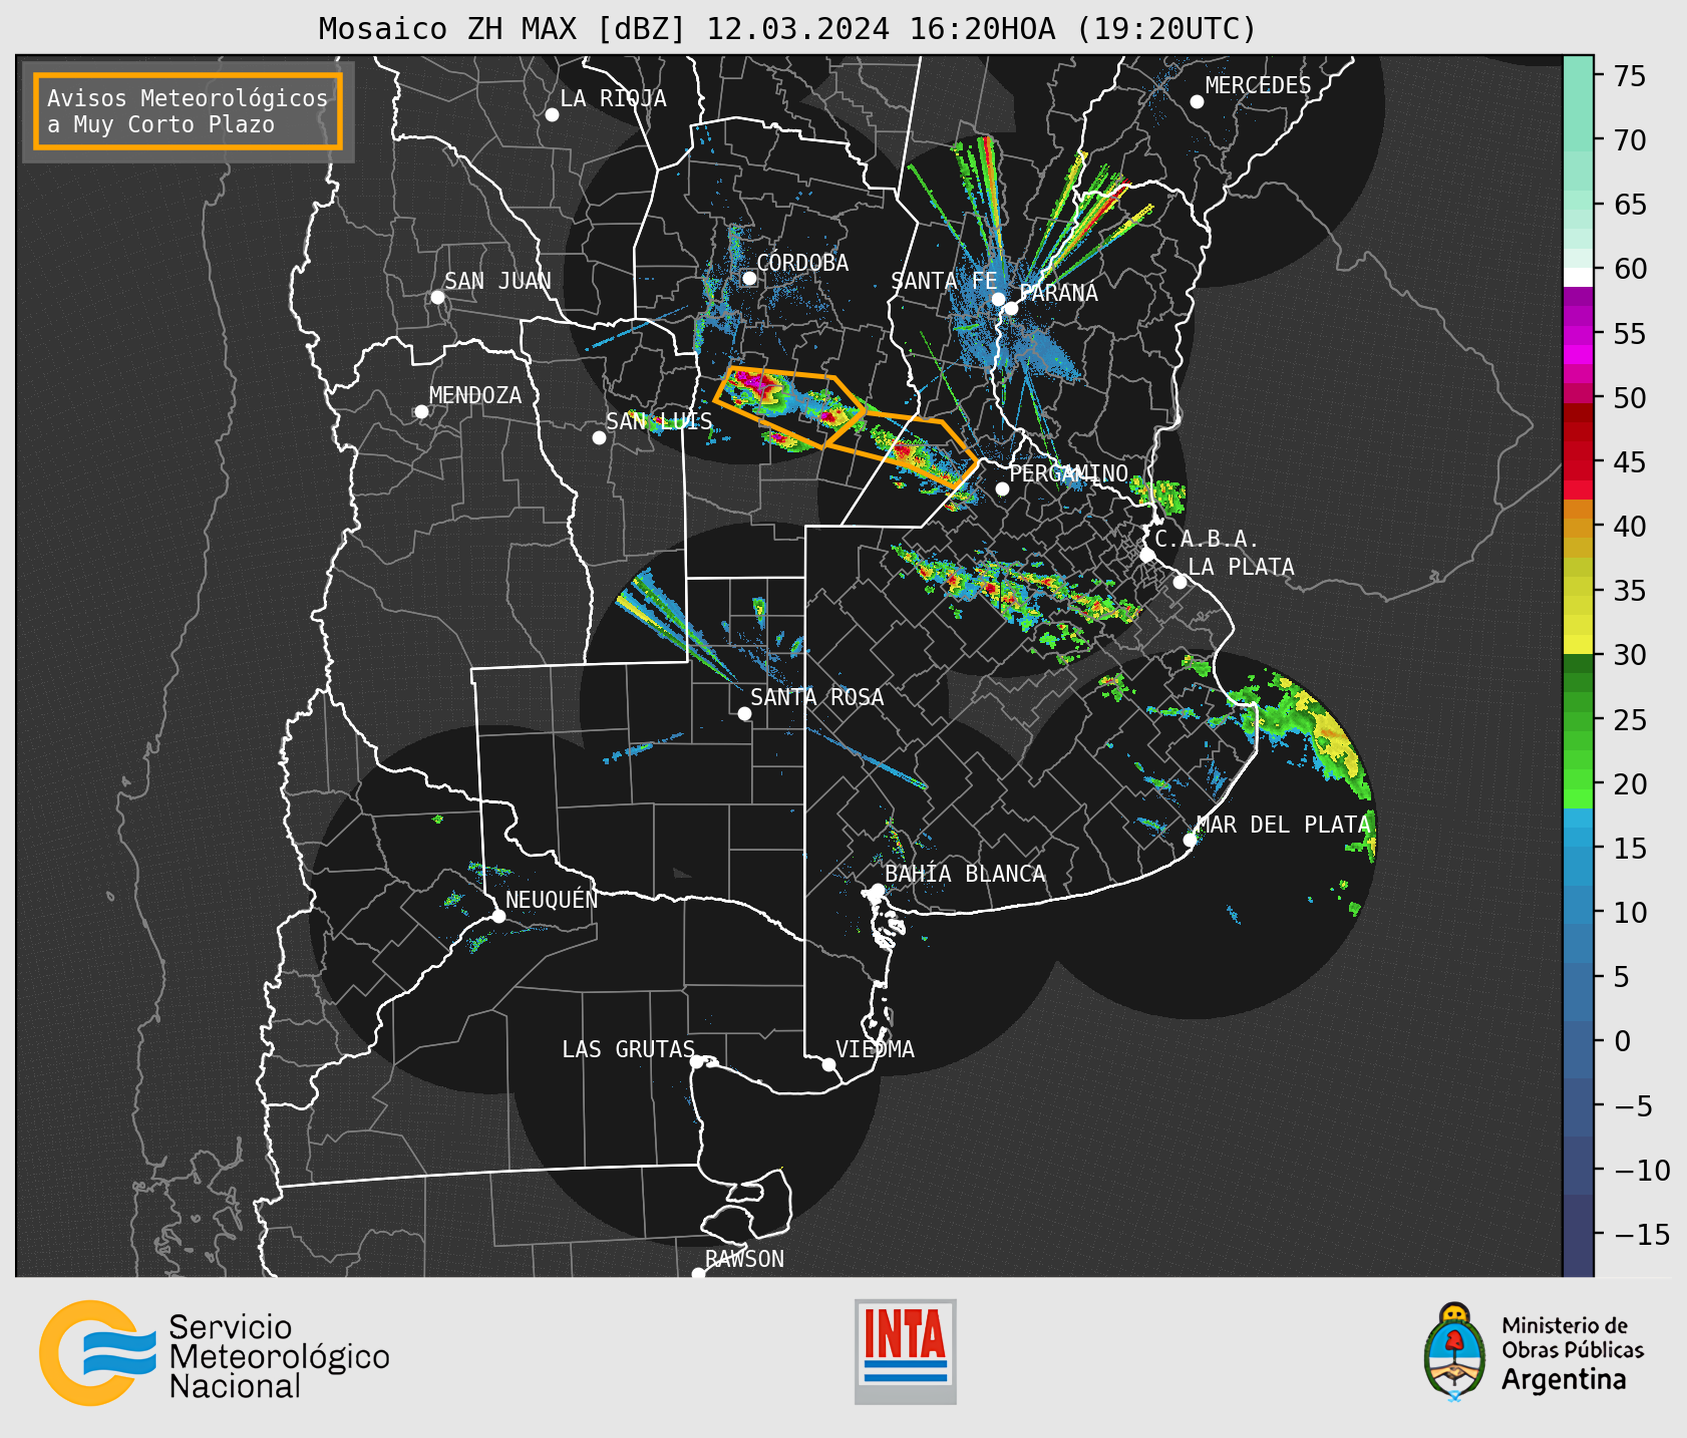Click the San Luis city marker dot
The height and width of the screenshot is (1438, 1687).
599,438
